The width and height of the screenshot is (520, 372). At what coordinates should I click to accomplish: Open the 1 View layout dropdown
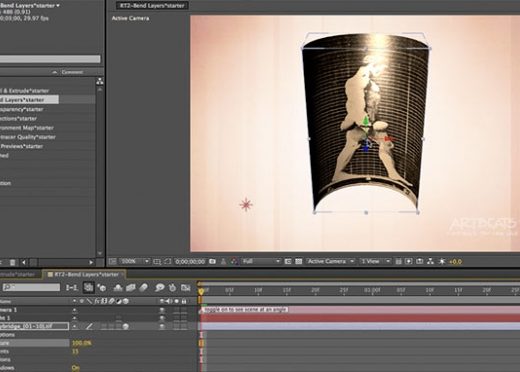375,261
